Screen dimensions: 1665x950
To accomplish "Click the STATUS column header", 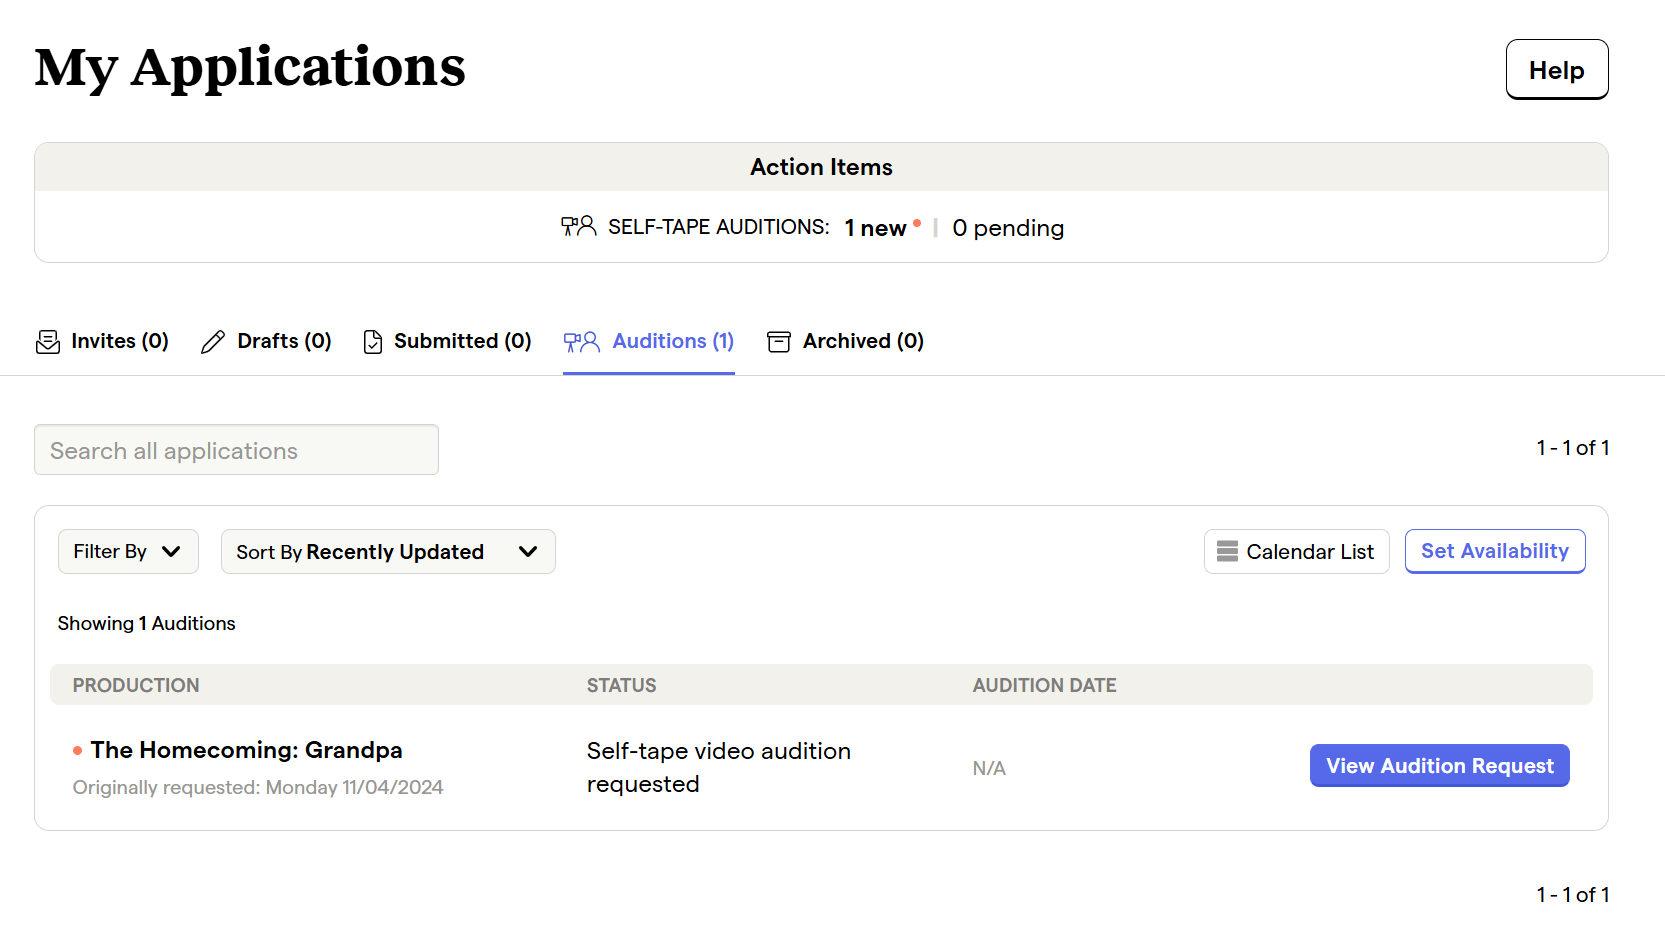I will [621, 685].
